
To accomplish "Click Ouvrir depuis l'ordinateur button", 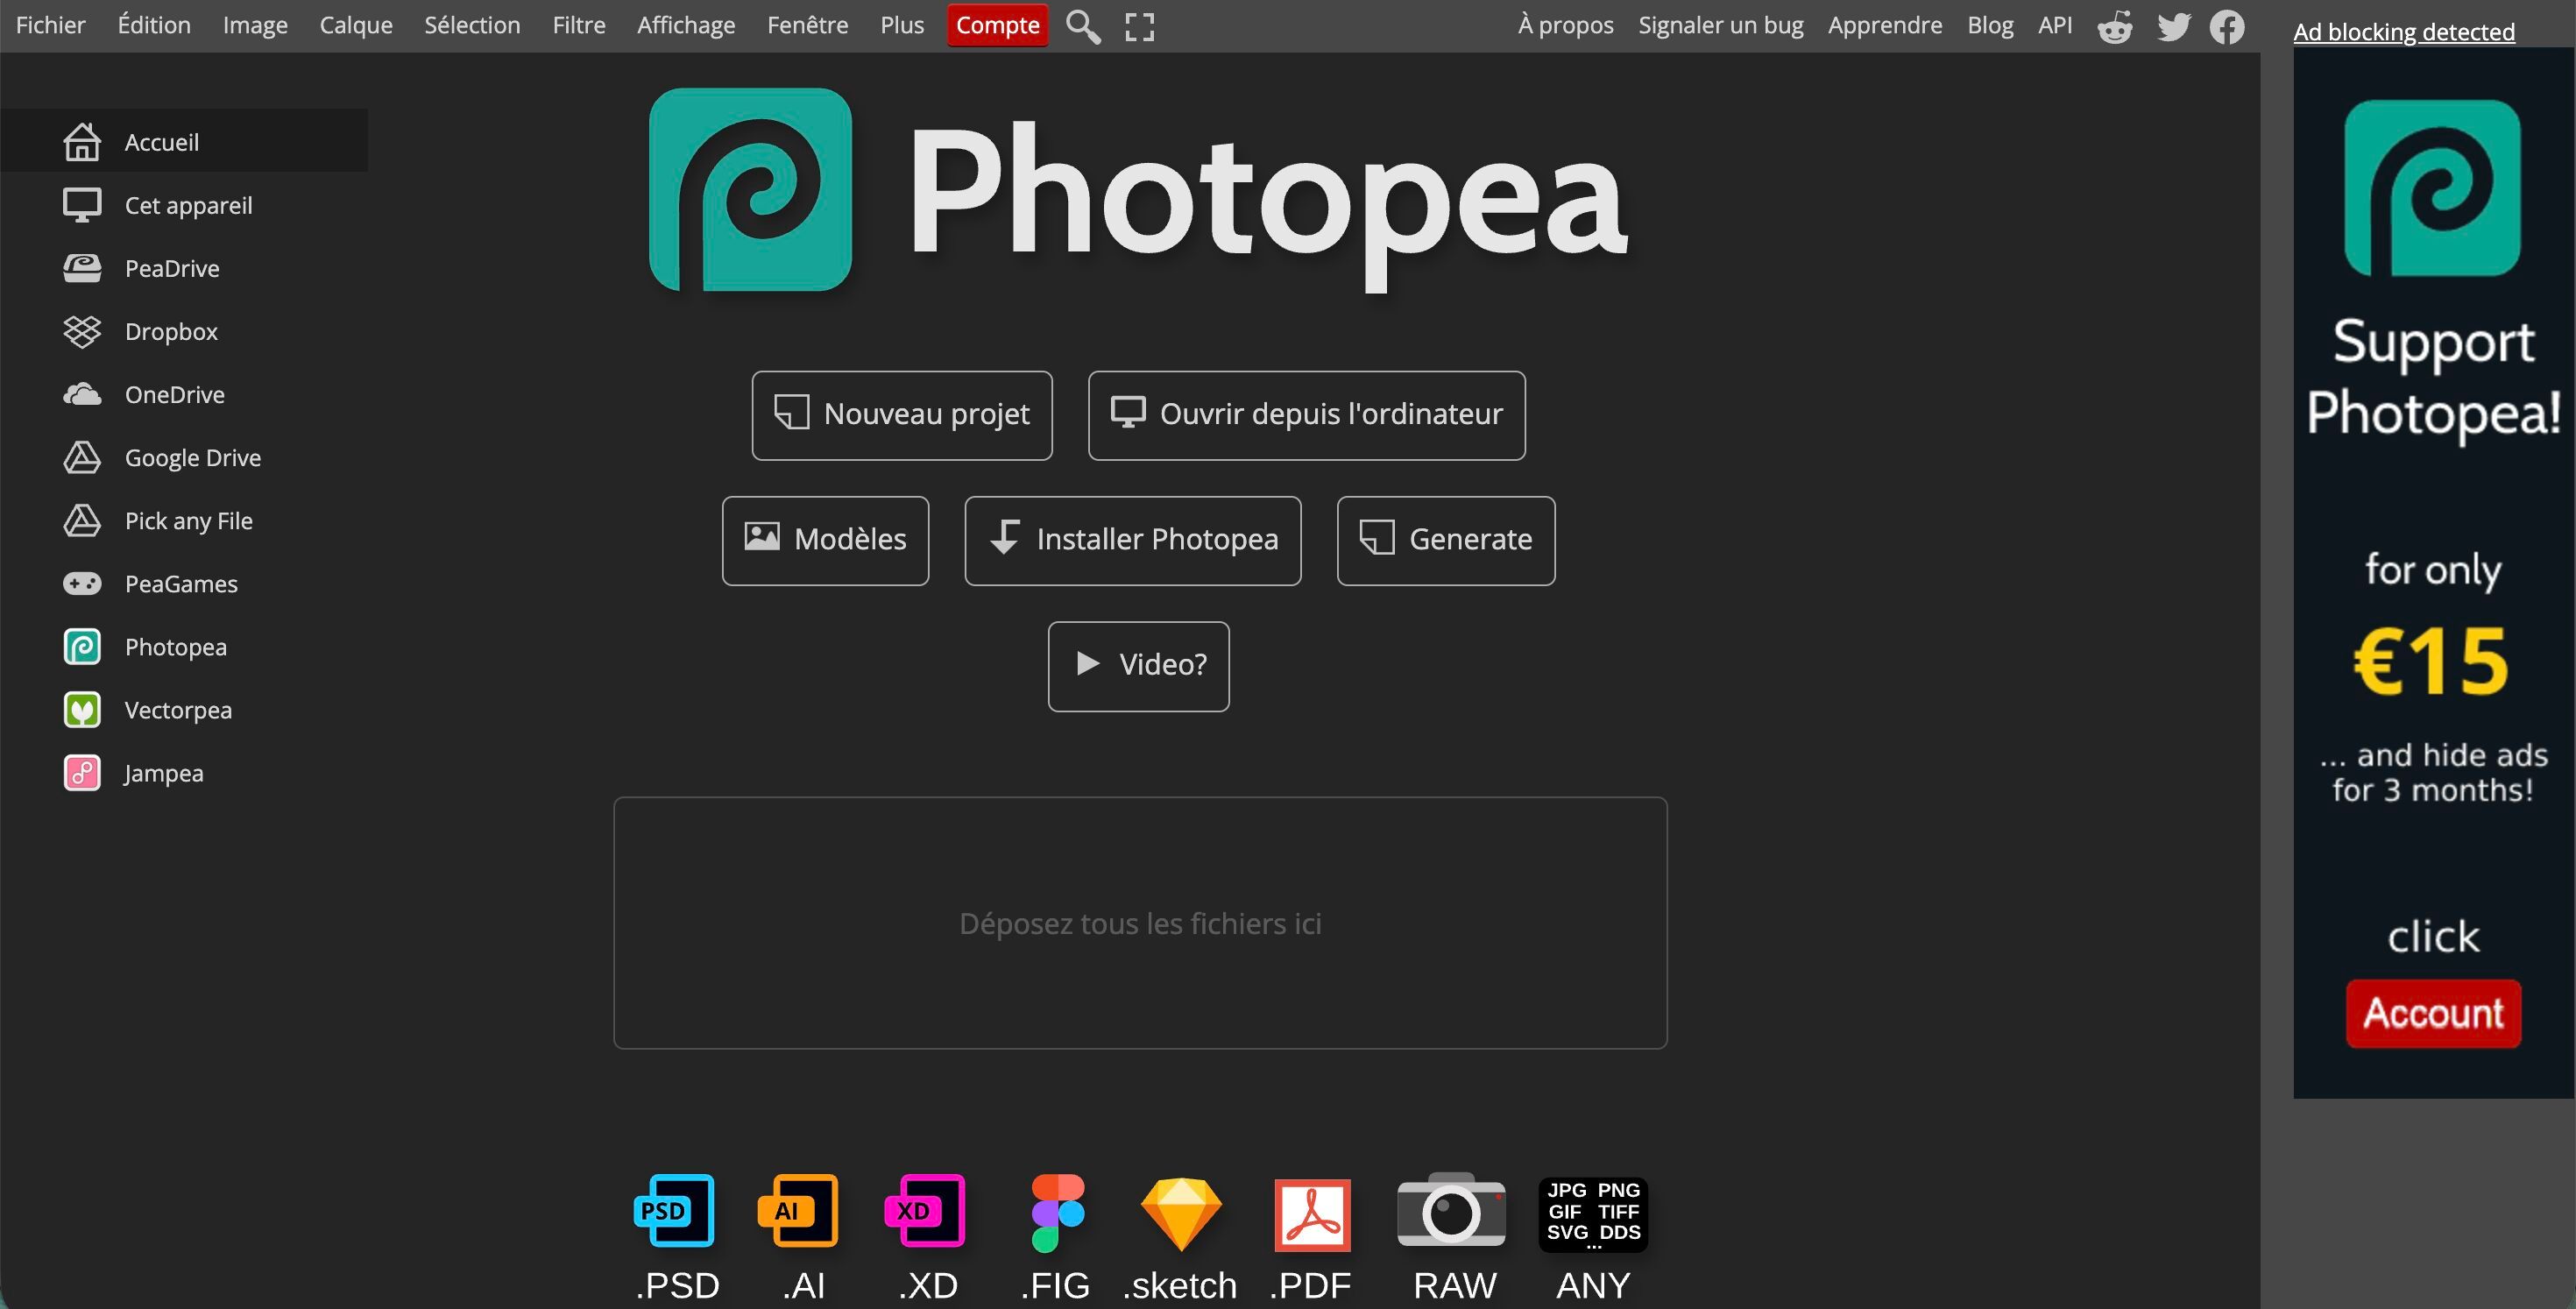I will tap(1307, 415).
